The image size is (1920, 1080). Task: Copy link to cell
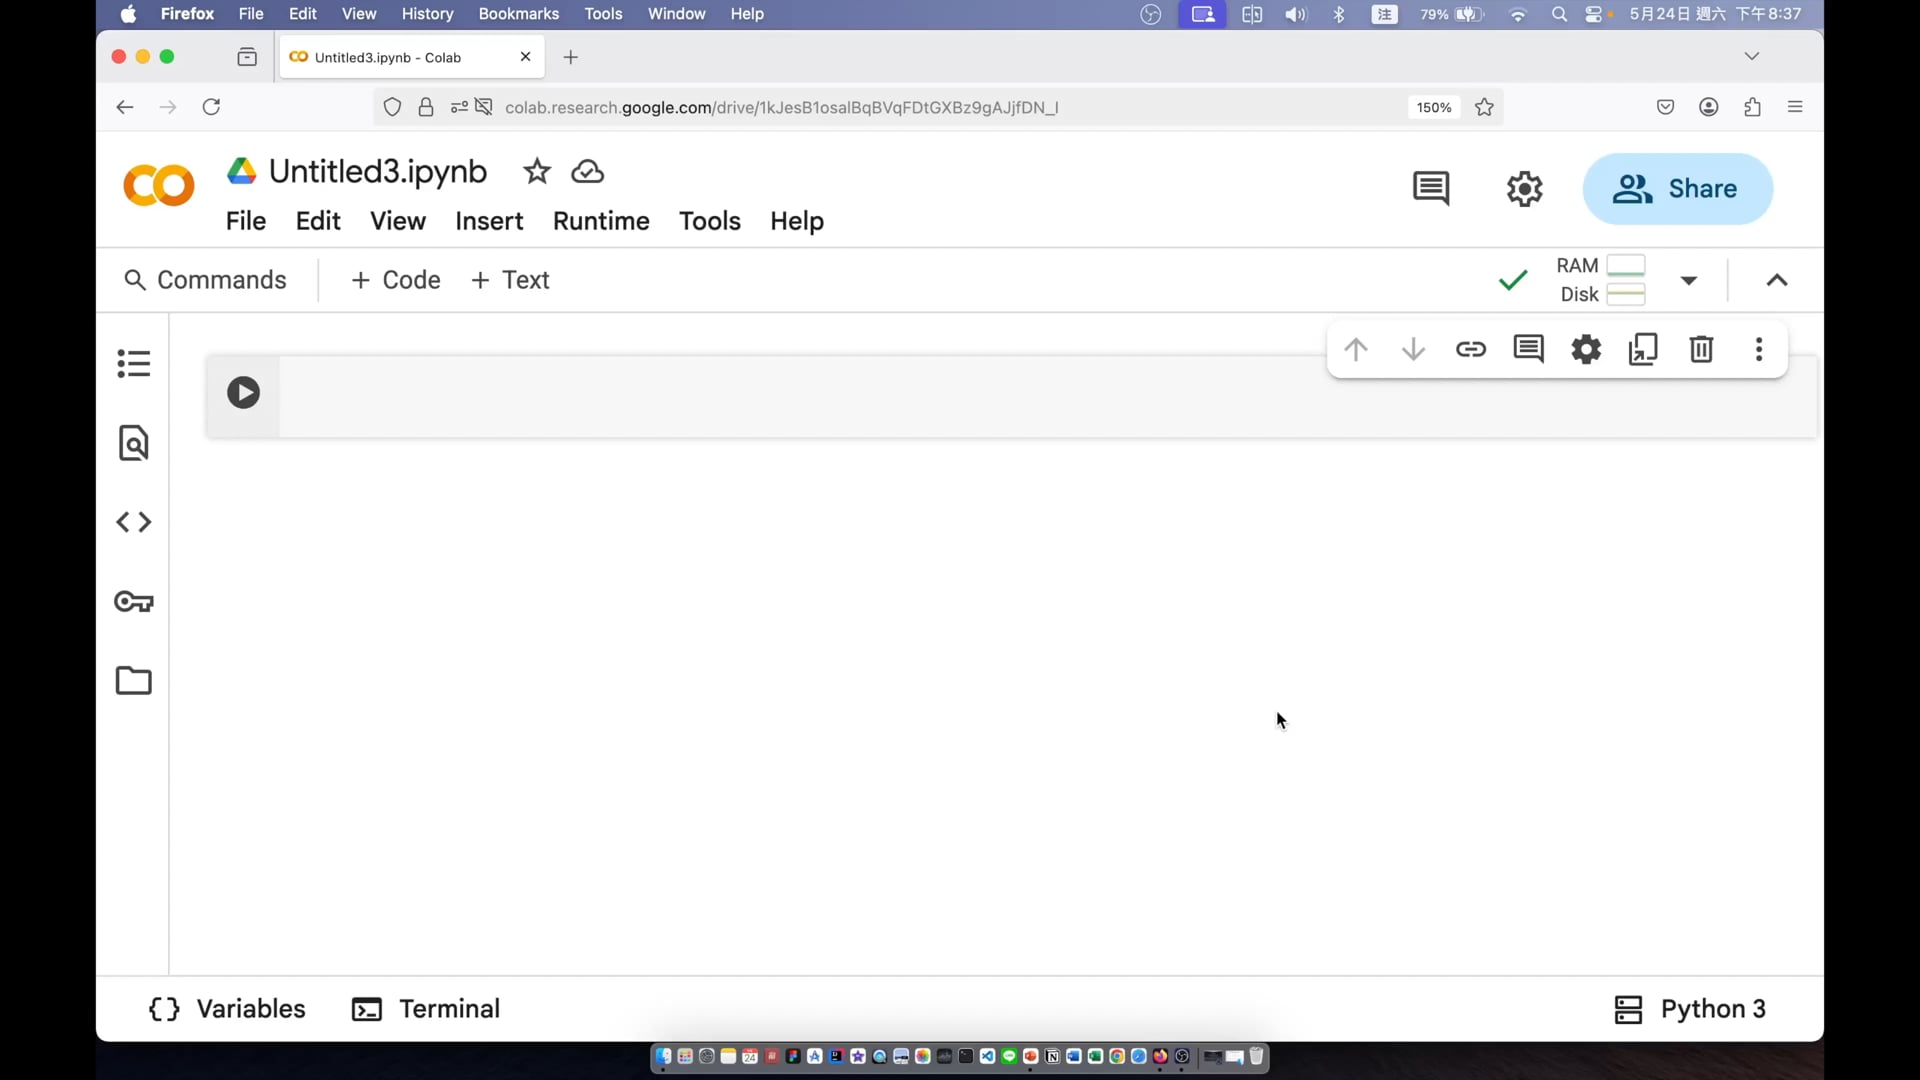tap(1470, 349)
